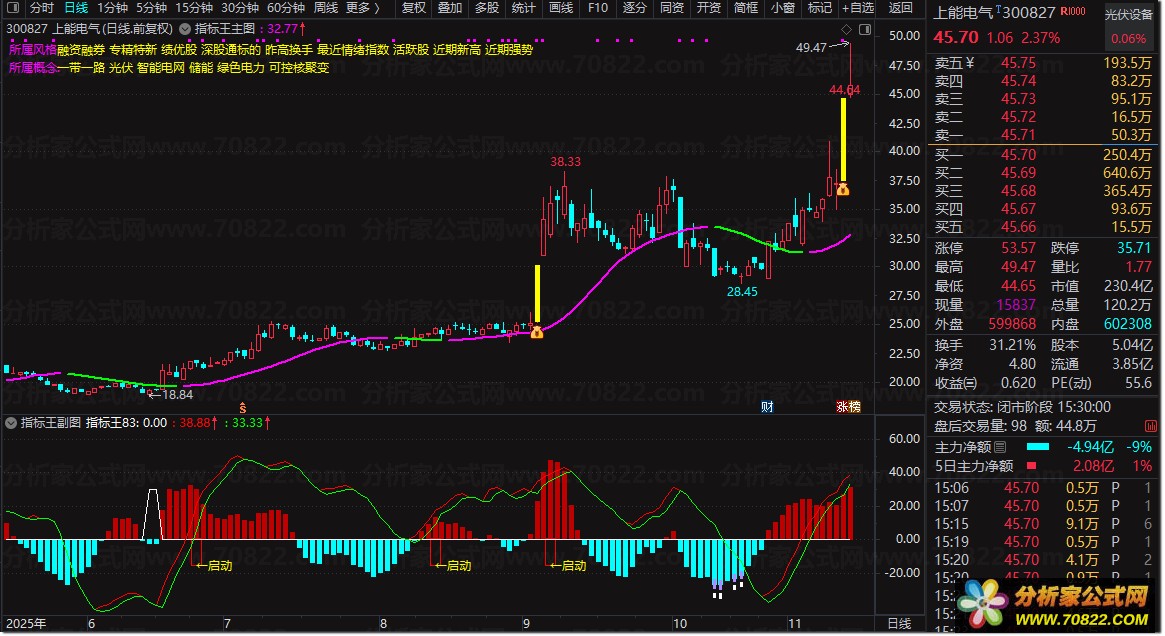The image size is (1165, 636).
Task: Click 卖一 price 45.71
Action: coord(1018,135)
